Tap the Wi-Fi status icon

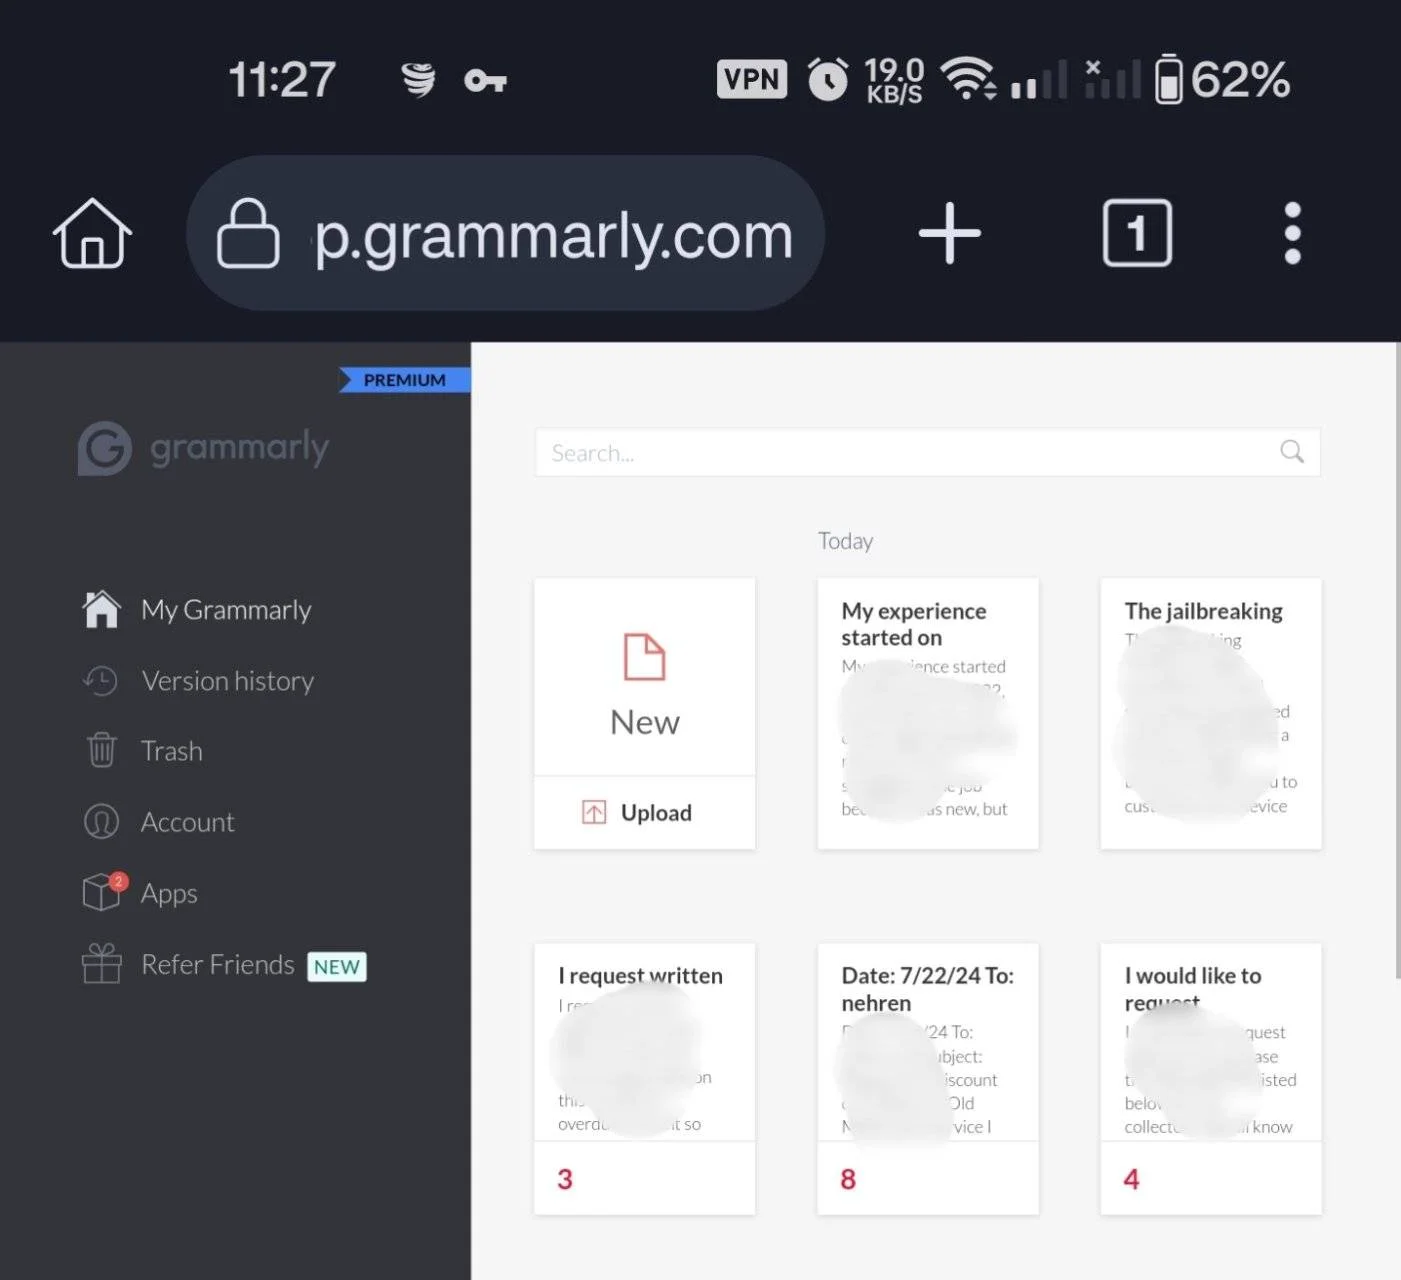pyautogui.click(x=969, y=78)
